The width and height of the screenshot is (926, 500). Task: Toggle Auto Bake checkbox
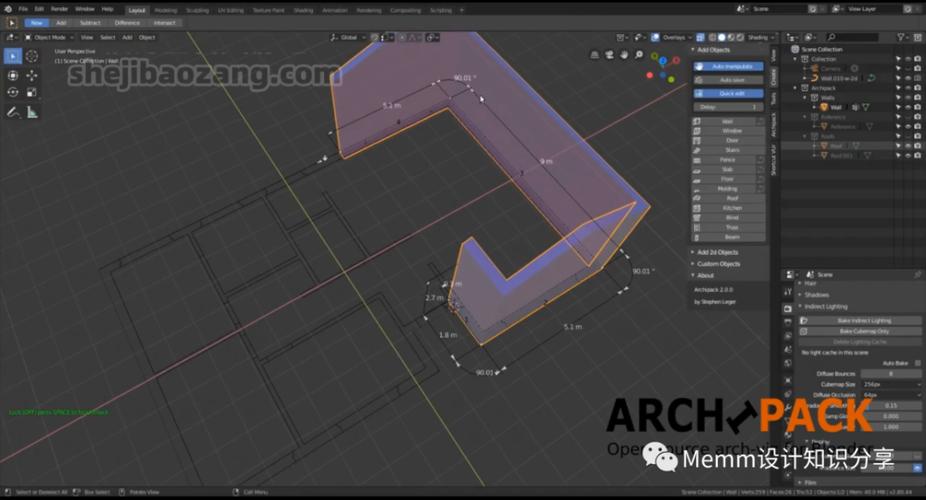[917, 363]
